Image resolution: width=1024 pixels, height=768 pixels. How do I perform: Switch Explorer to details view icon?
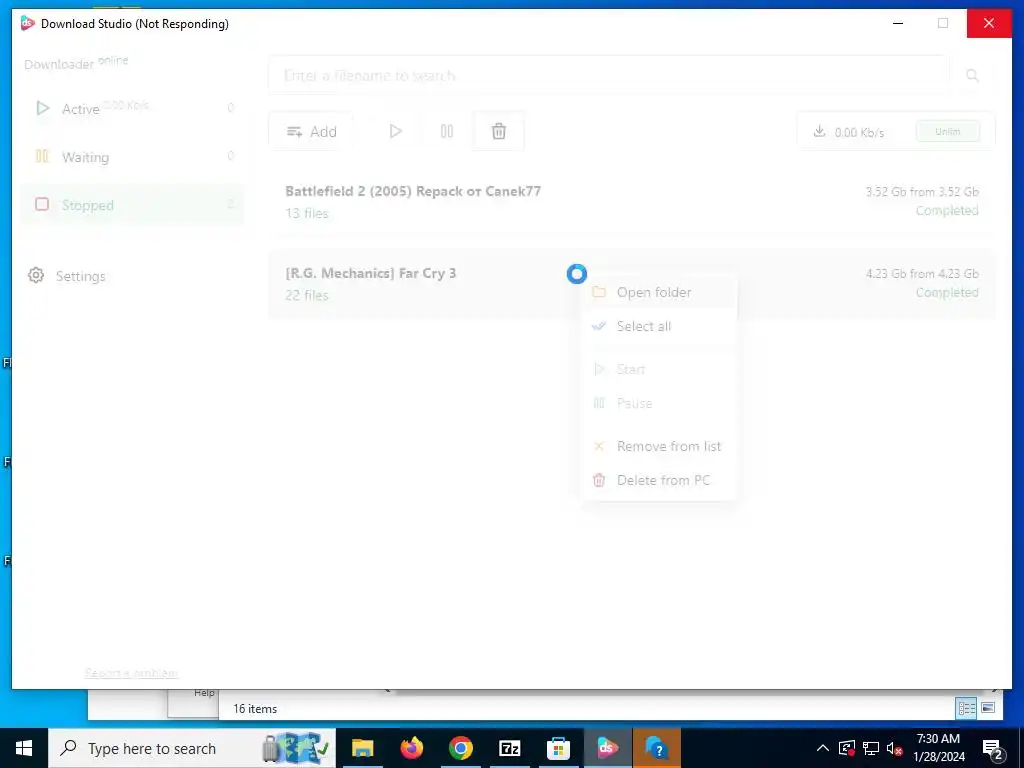click(x=967, y=708)
